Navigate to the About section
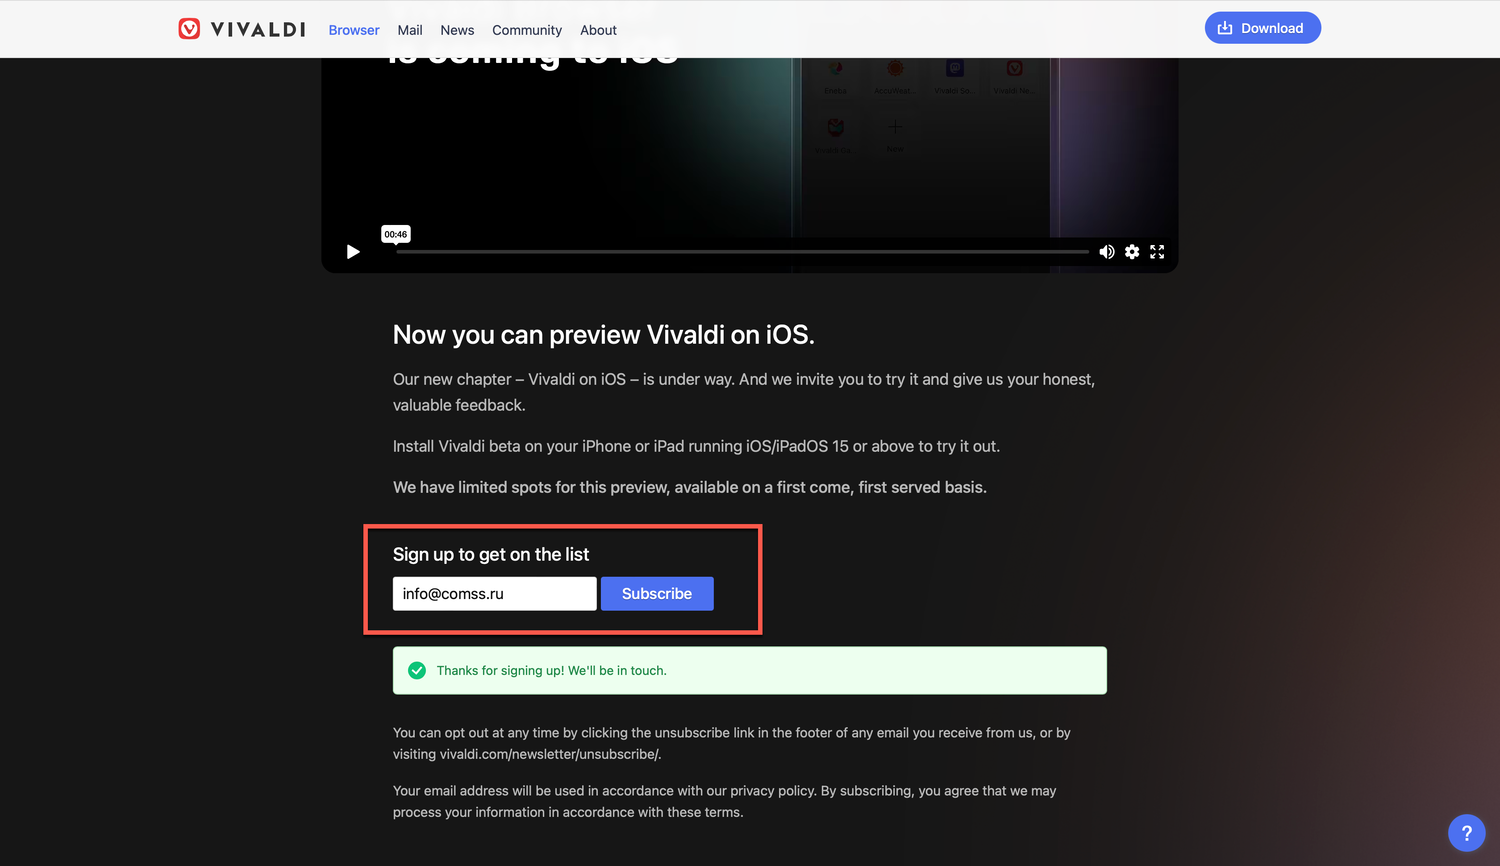This screenshot has height=866, width=1500. point(598,30)
